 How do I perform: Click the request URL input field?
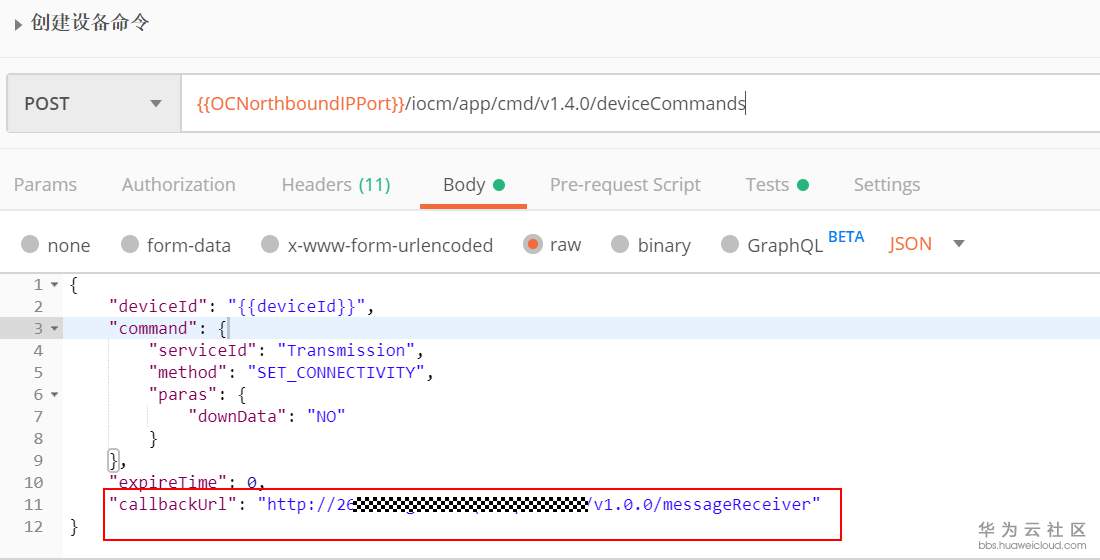(x=640, y=103)
